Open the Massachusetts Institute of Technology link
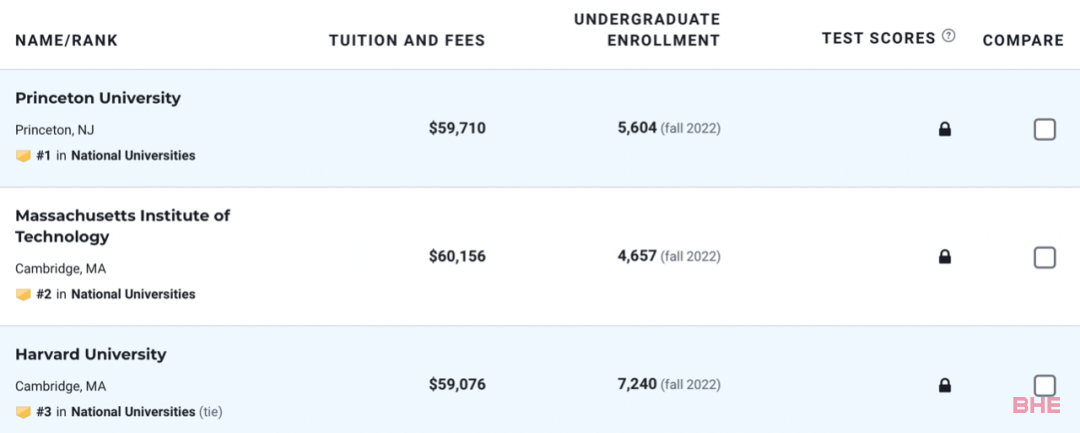Screen dimensions: 1080x433 point(123,226)
